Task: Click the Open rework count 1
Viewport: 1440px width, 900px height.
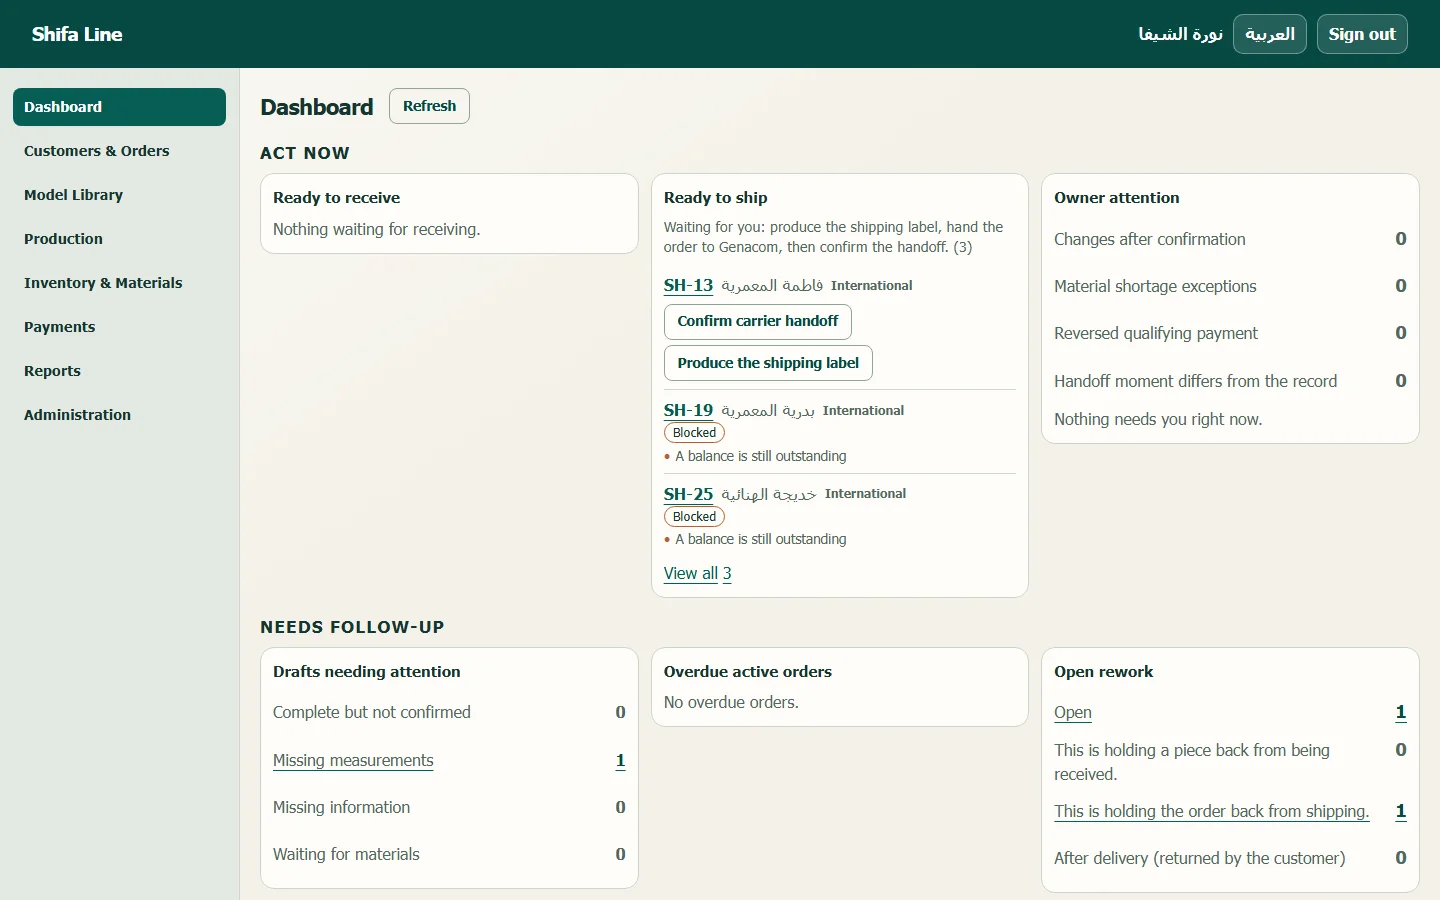Action: [1401, 712]
